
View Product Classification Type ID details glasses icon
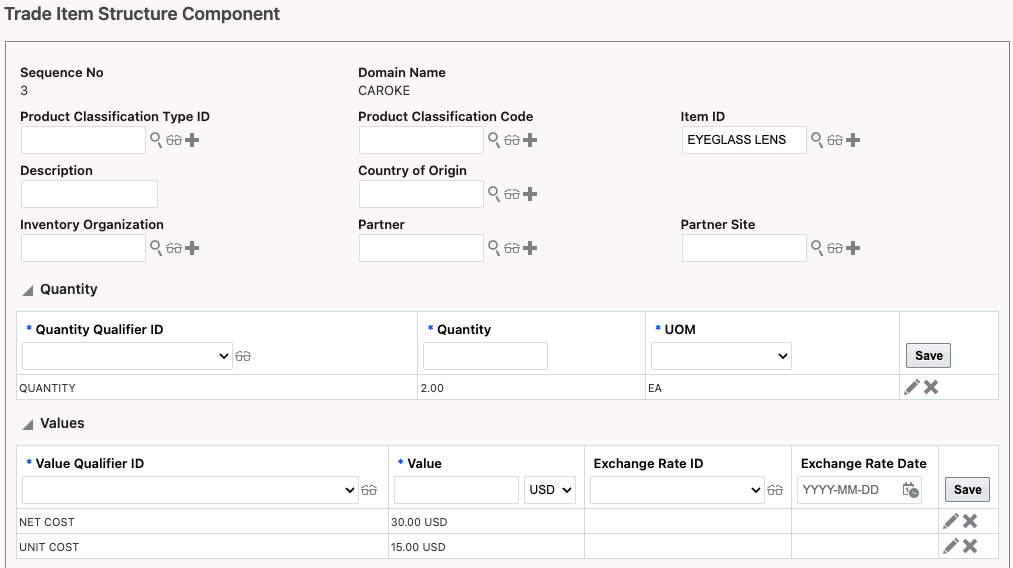174,140
